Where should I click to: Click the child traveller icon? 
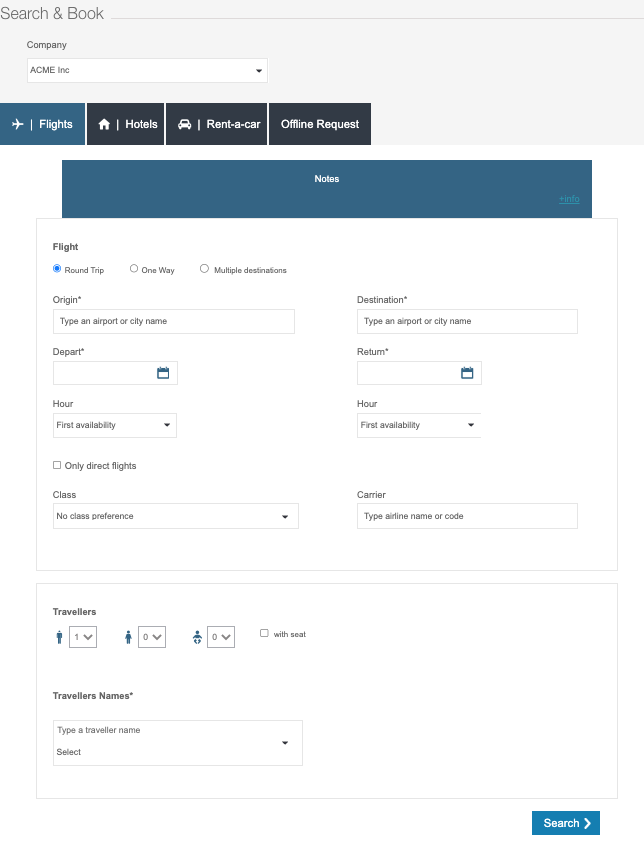click(128, 637)
